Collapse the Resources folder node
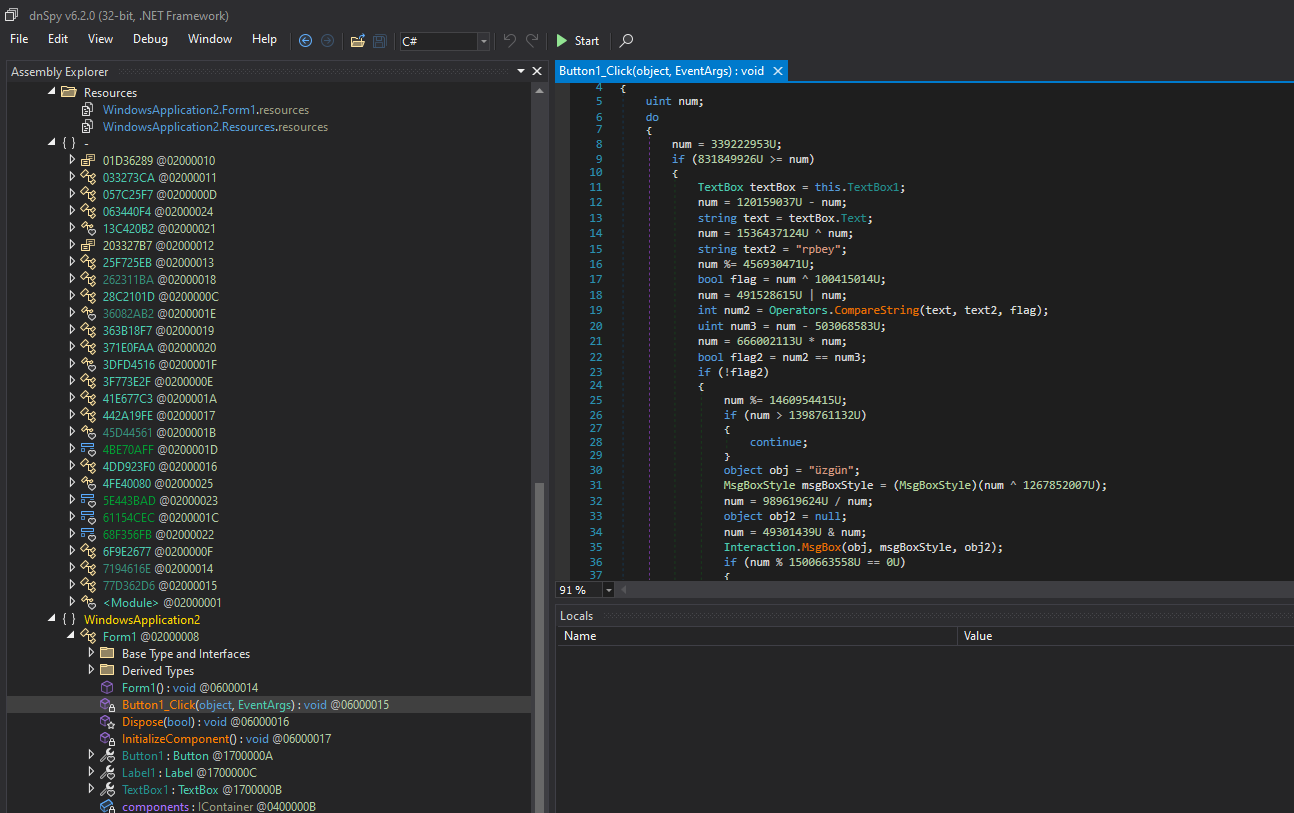 (51, 92)
